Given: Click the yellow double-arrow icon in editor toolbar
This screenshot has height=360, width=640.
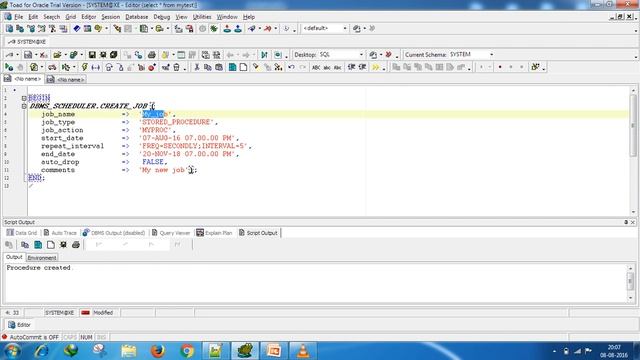Looking at the screenshot, I should tap(376, 67).
